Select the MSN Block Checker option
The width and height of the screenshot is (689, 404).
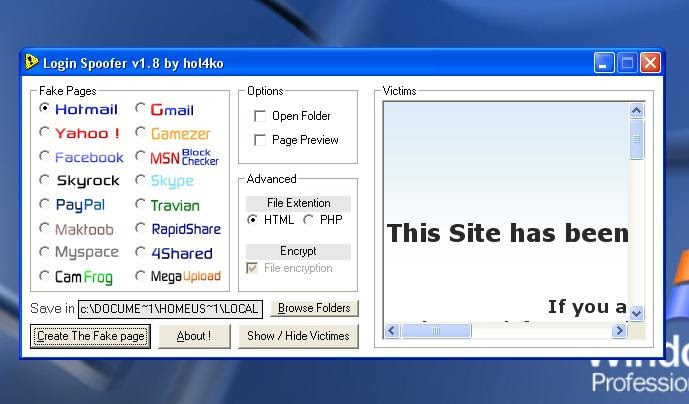pos(140,156)
